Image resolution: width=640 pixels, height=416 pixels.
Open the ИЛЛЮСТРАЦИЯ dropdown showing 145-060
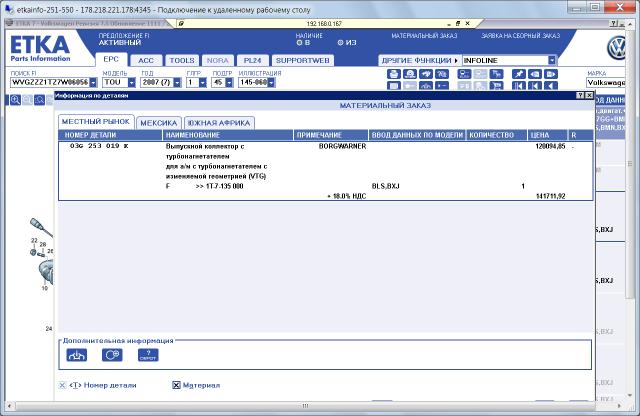271,82
